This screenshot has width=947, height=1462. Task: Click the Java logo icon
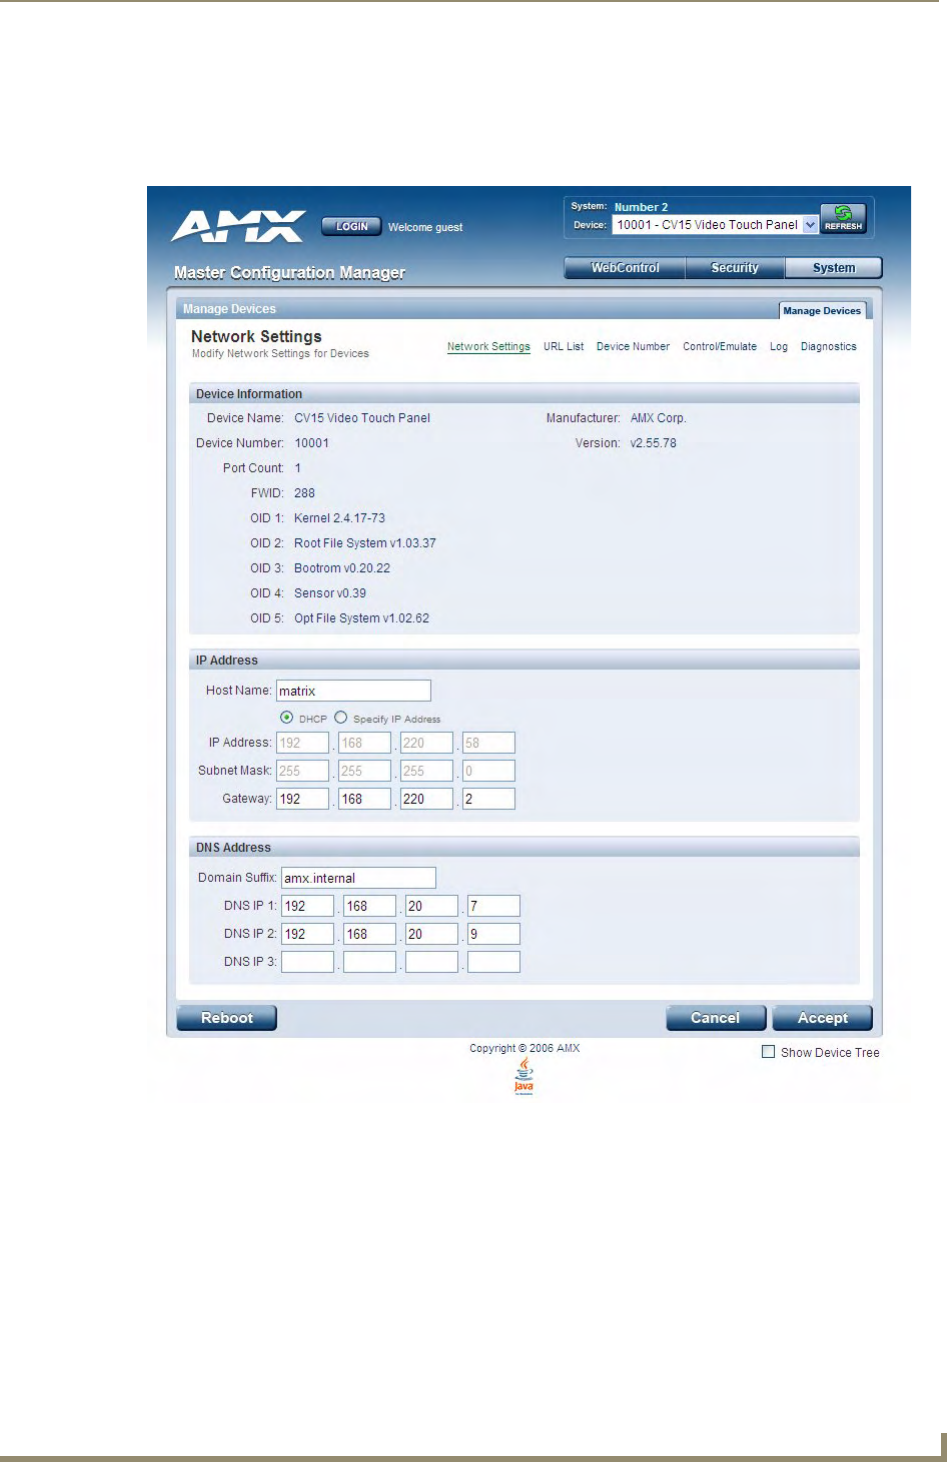click(524, 1076)
